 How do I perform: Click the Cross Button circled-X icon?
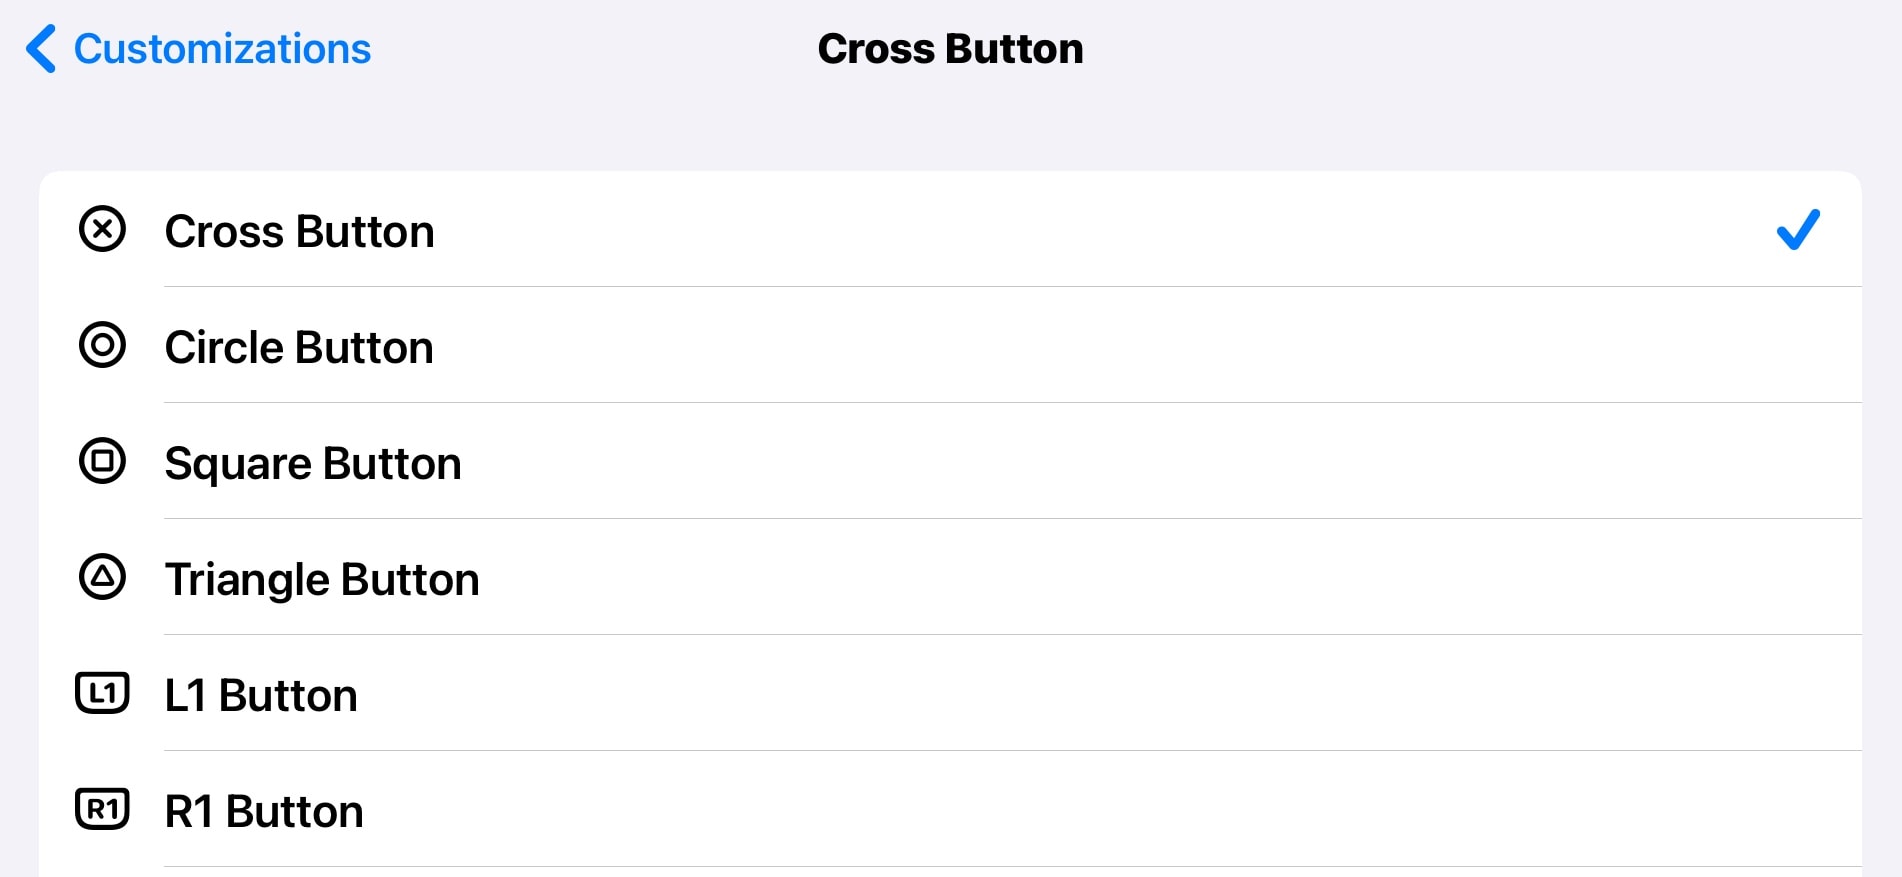102,229
